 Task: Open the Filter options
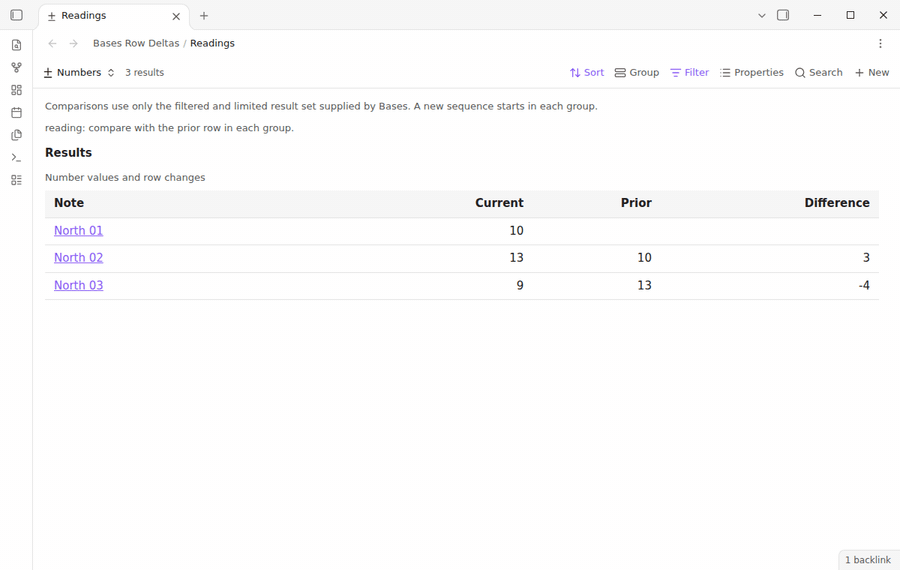(689, 72)
